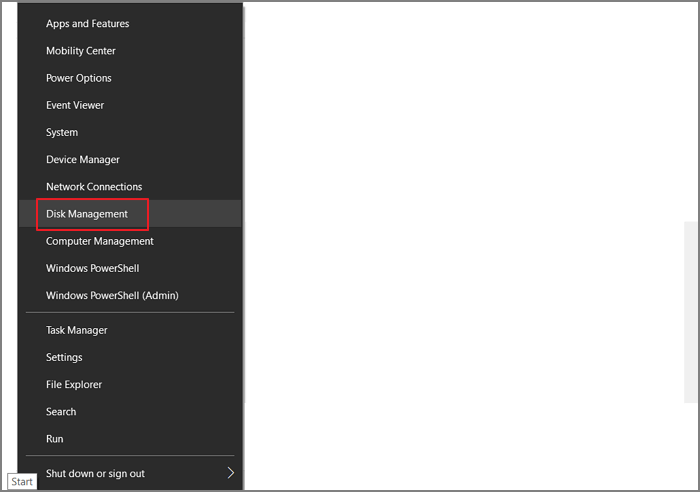Click the System menu item
Image resolution: width=700 pixels, height=492 pixels.
pos(62,132)
